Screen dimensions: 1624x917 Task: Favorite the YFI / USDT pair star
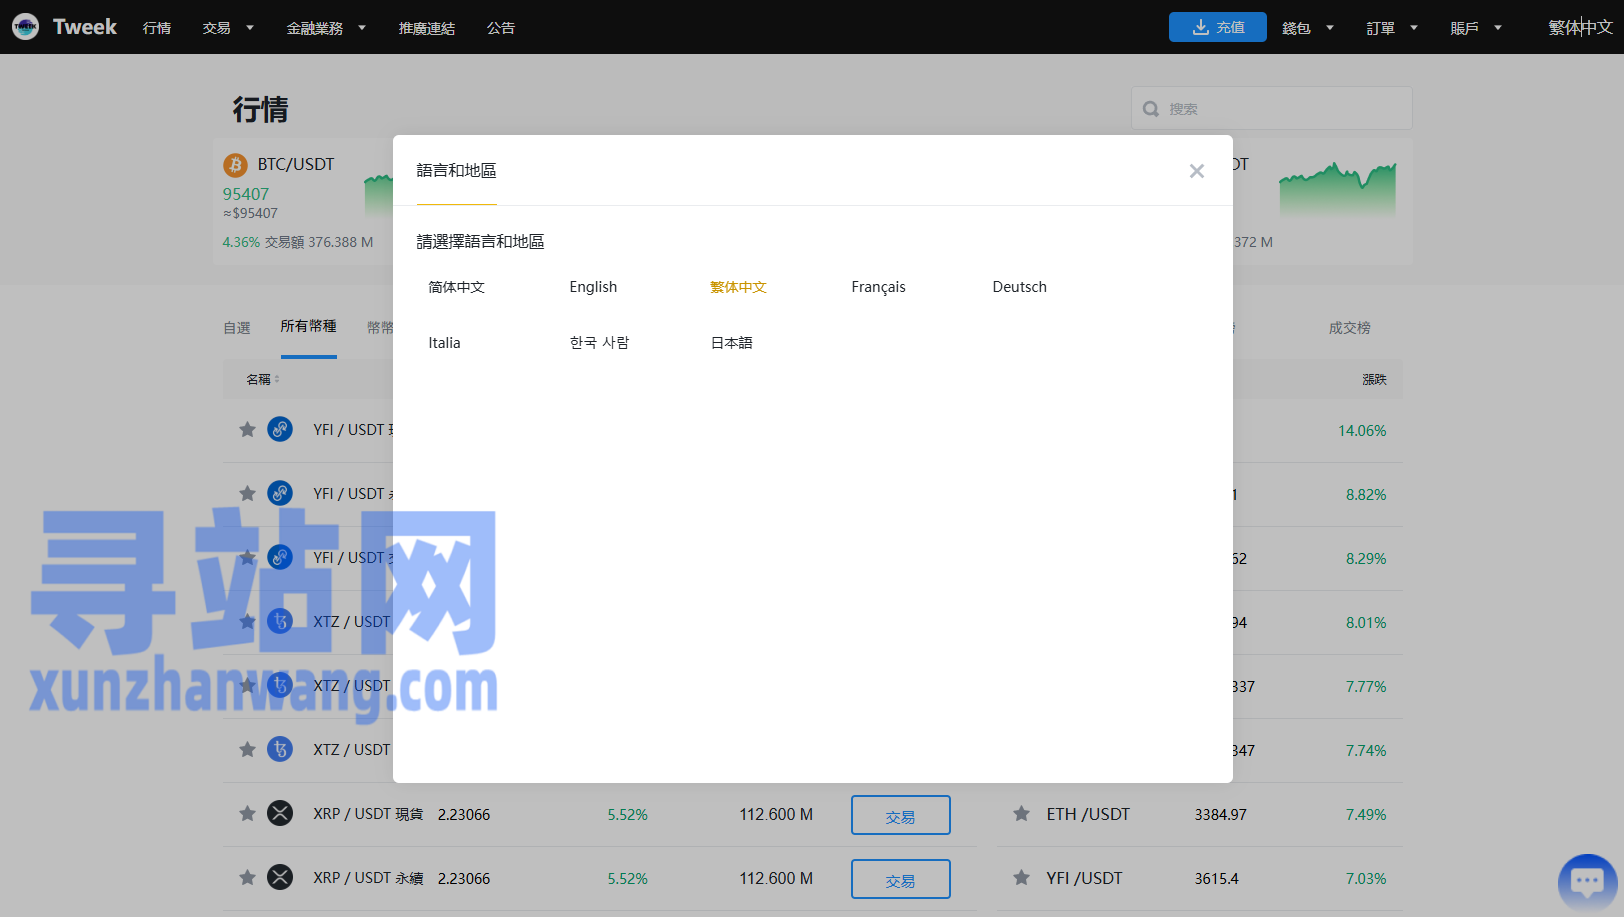coord(247,429)
